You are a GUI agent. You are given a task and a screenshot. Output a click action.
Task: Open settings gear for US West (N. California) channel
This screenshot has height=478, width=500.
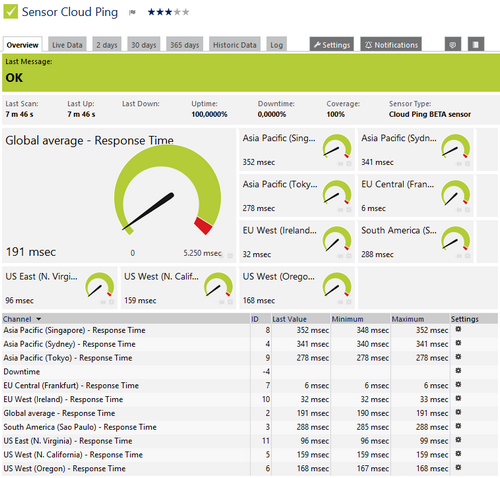click(458, 454)
